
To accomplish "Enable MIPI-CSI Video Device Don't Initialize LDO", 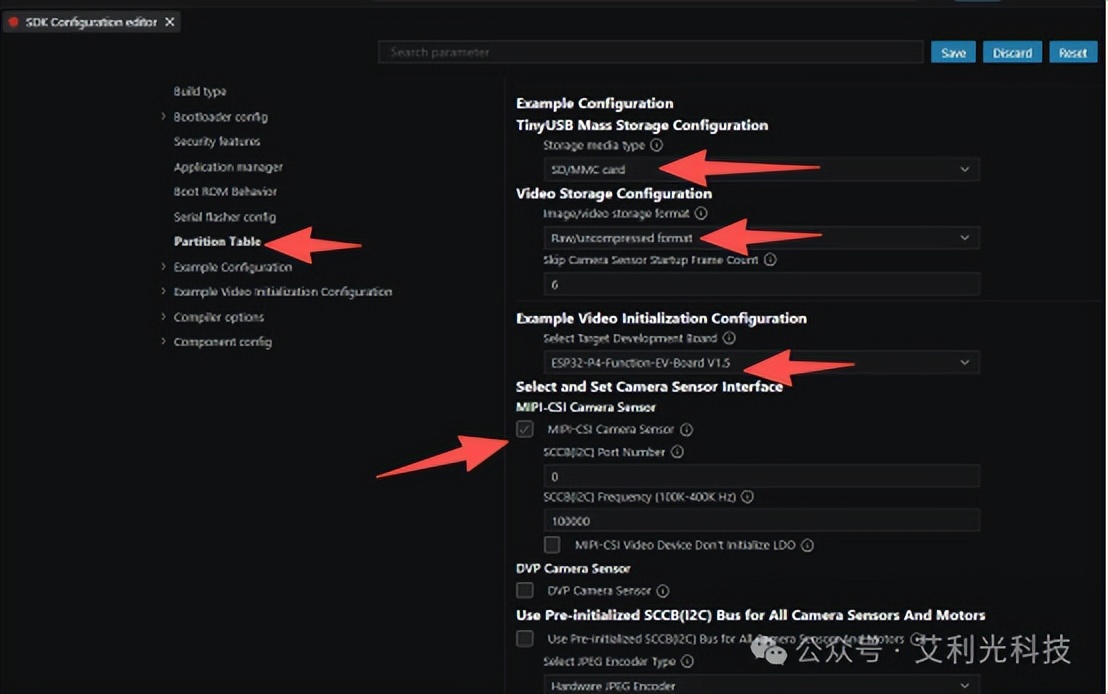I will [552, 545].
